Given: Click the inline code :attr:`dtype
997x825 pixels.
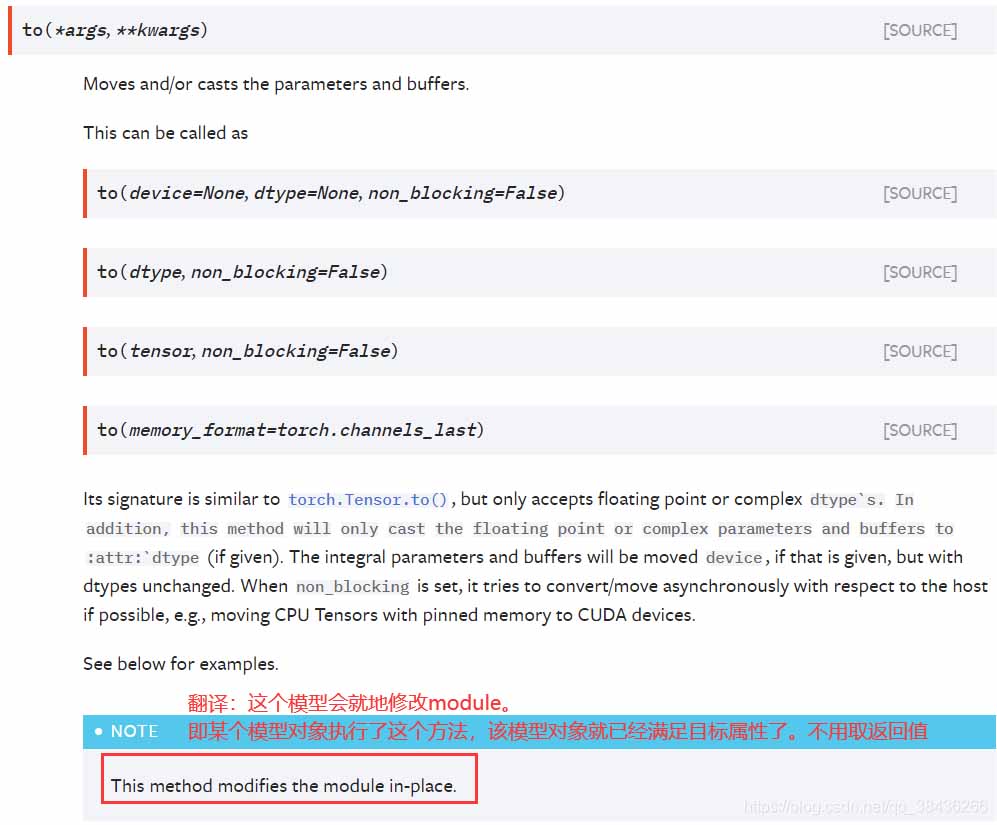Looking at the screenshot, I should [x=142, y=558].
